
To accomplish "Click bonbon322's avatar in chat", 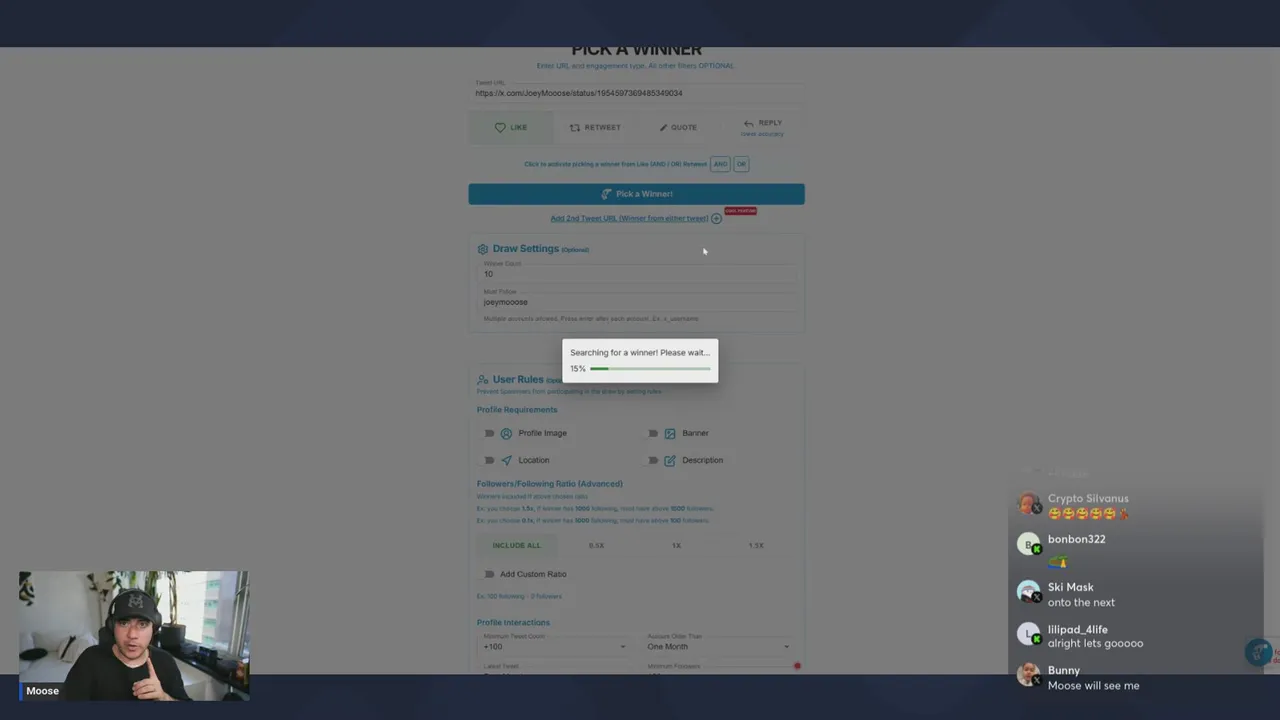I will click(x=1028, y=544).
